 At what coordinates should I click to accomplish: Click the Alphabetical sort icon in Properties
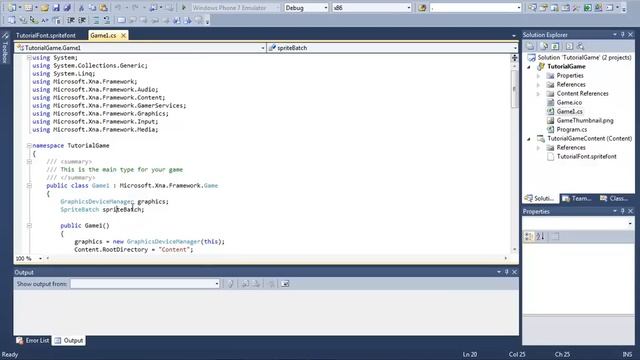point(540,236)
